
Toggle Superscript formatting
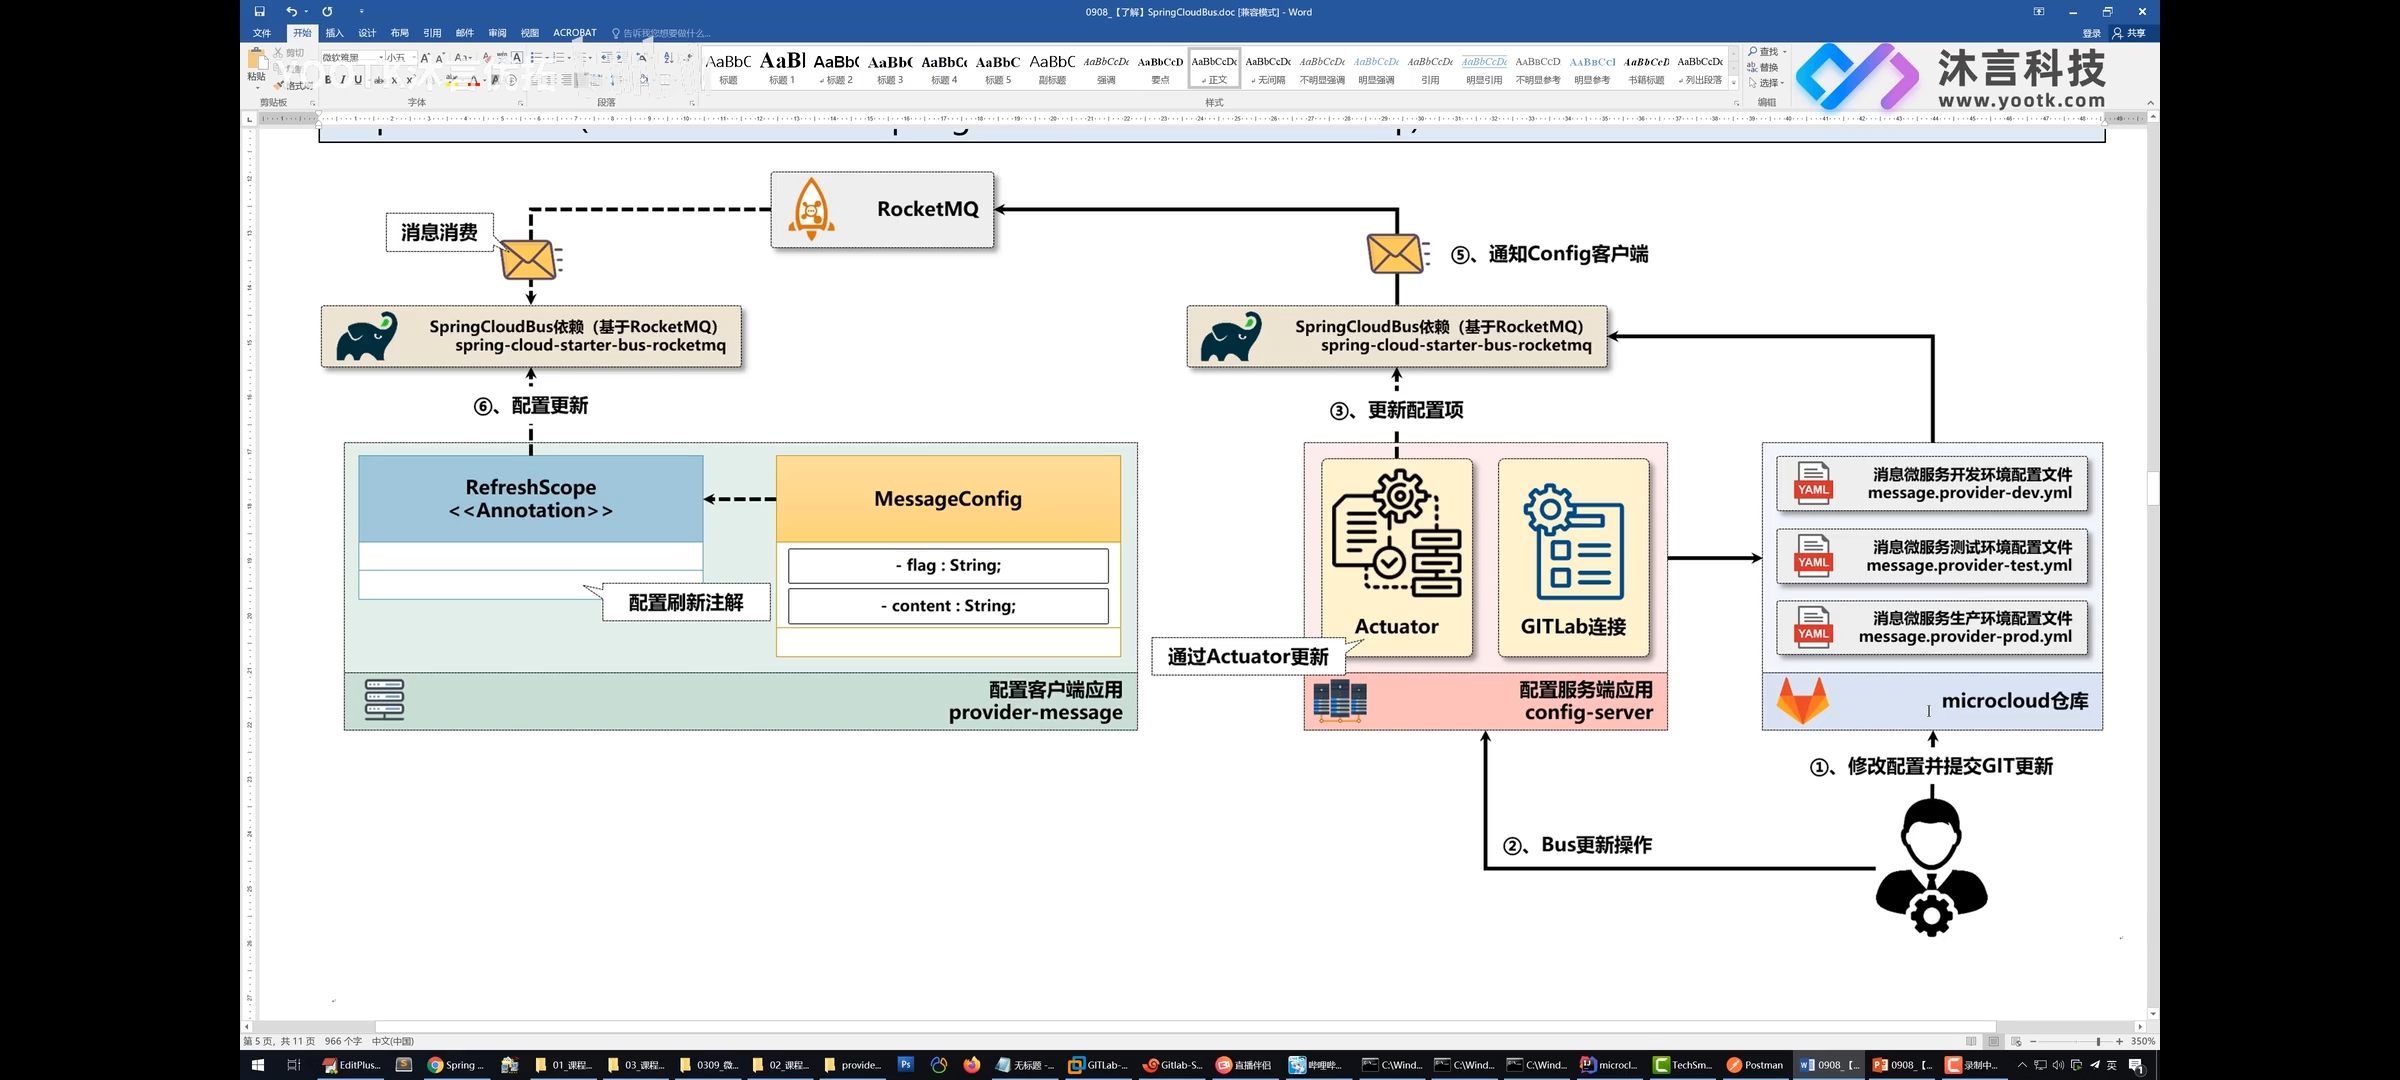click(409, 80)
